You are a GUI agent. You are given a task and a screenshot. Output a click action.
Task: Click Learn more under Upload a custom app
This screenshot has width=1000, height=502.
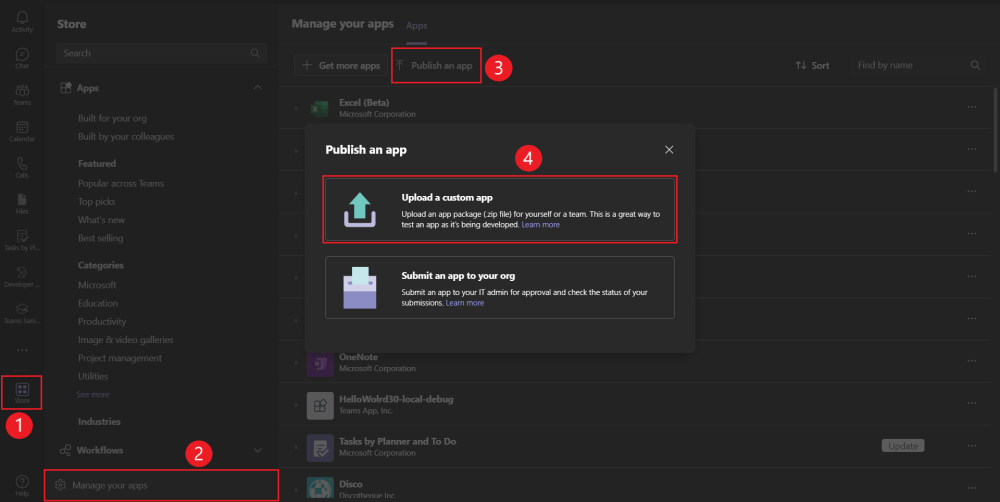(540, 225)
